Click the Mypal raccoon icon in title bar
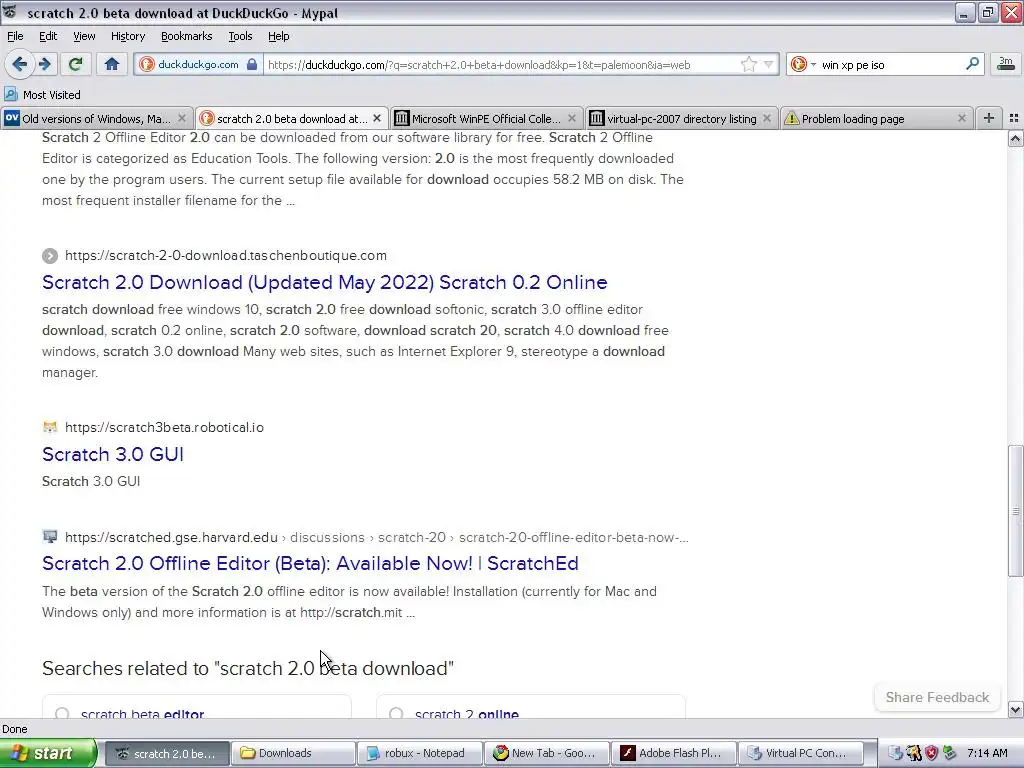Image resolution: width=1024 pixels, height=768 pixels. pos(10,12)
